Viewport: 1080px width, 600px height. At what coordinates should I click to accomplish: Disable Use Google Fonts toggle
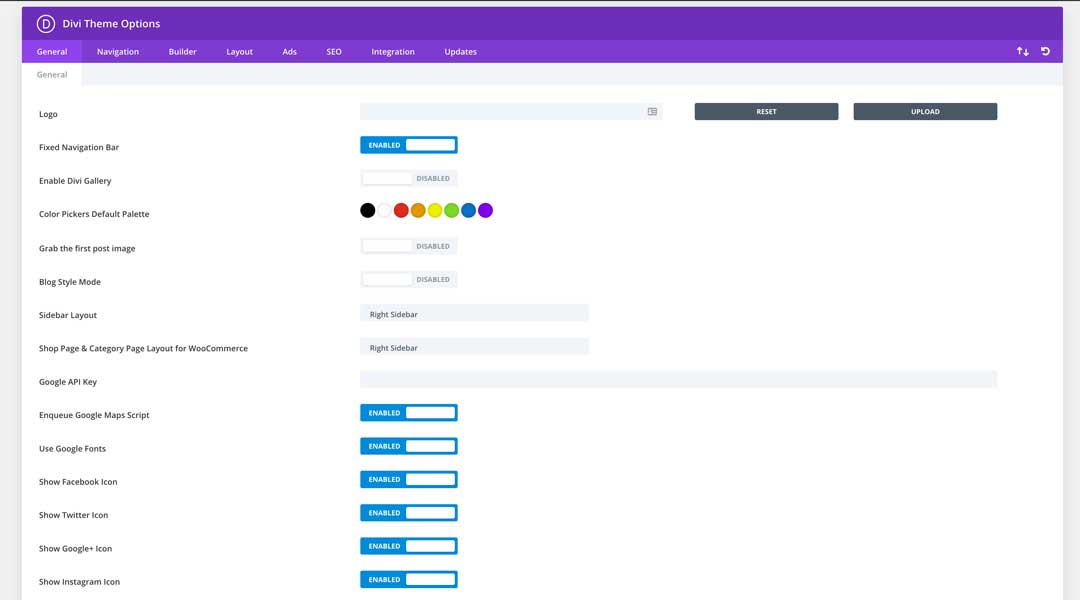(408, 446)
